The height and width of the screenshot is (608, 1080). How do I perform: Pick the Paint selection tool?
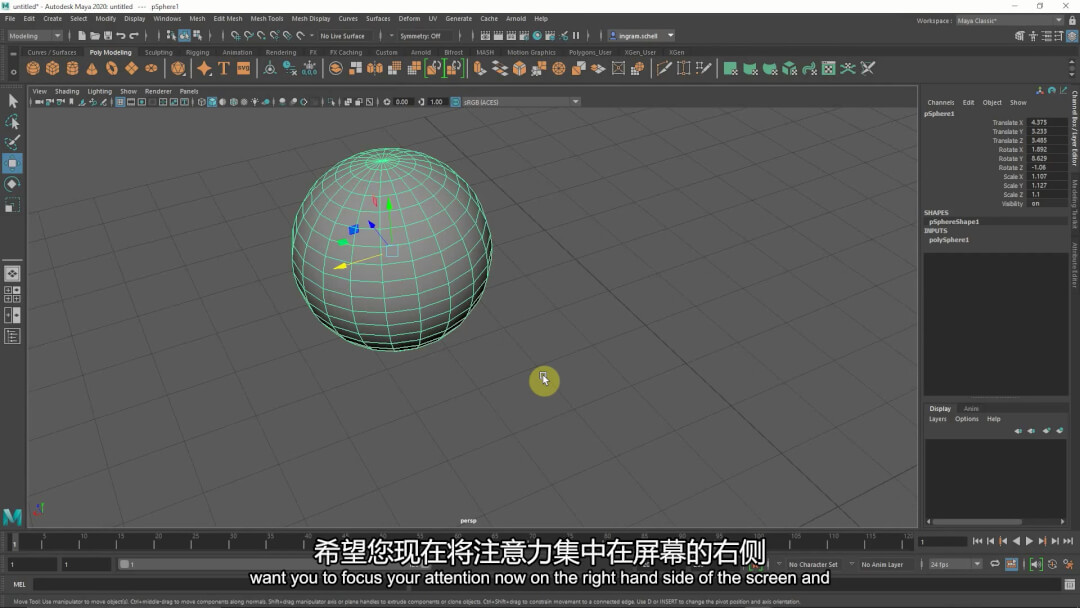pos(12,143)
